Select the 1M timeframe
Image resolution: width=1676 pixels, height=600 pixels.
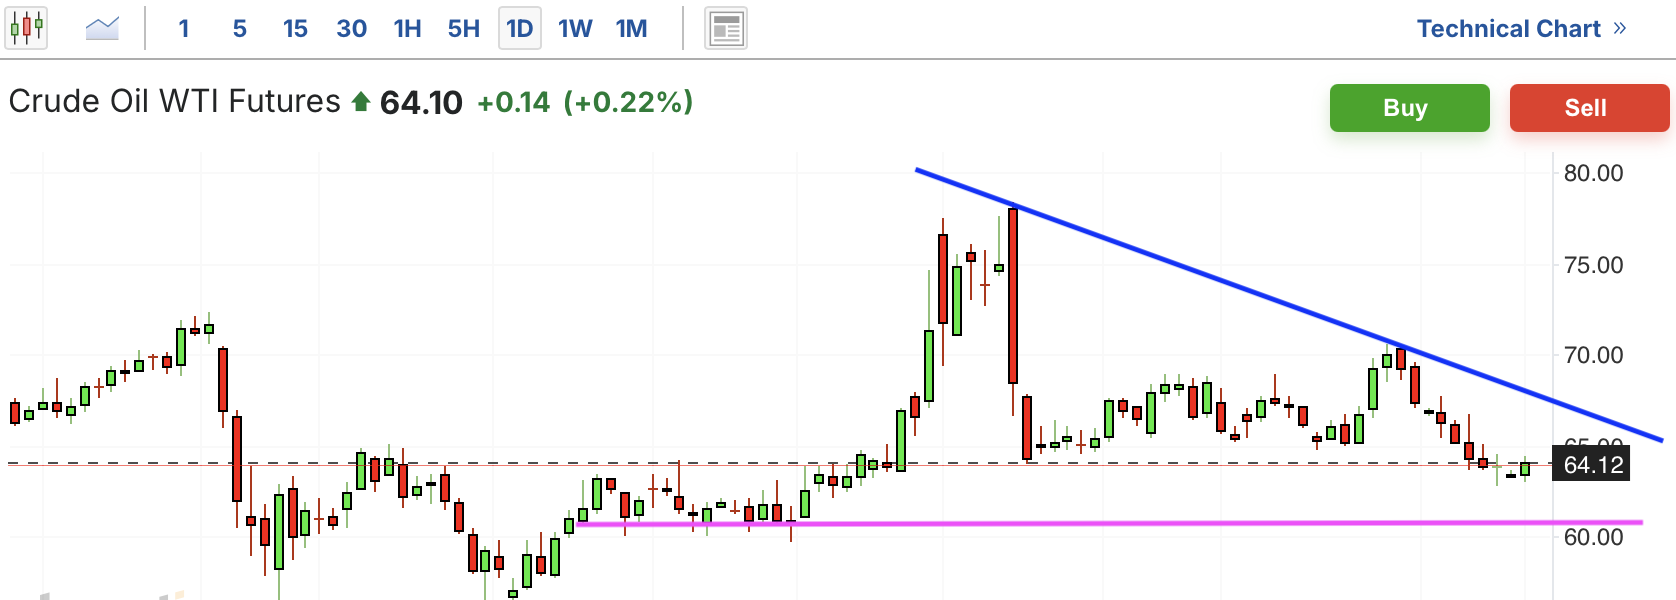631,28
